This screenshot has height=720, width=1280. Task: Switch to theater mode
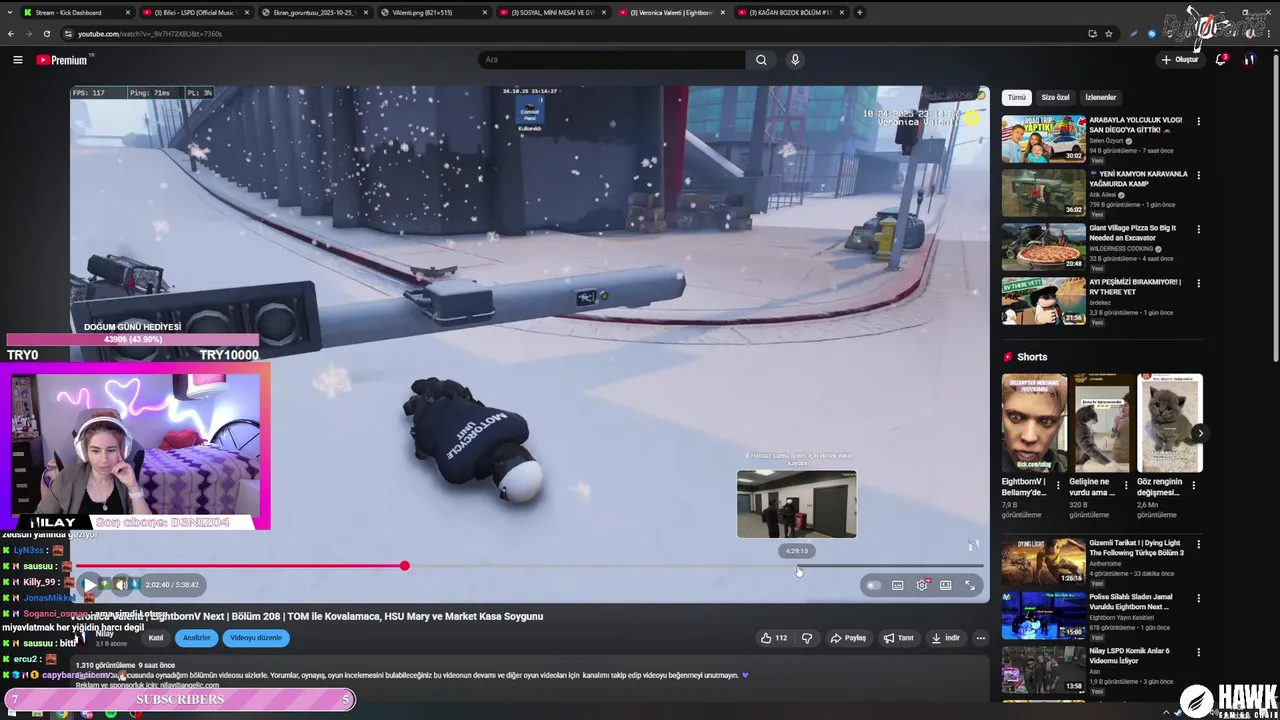(x=945, y=585)
